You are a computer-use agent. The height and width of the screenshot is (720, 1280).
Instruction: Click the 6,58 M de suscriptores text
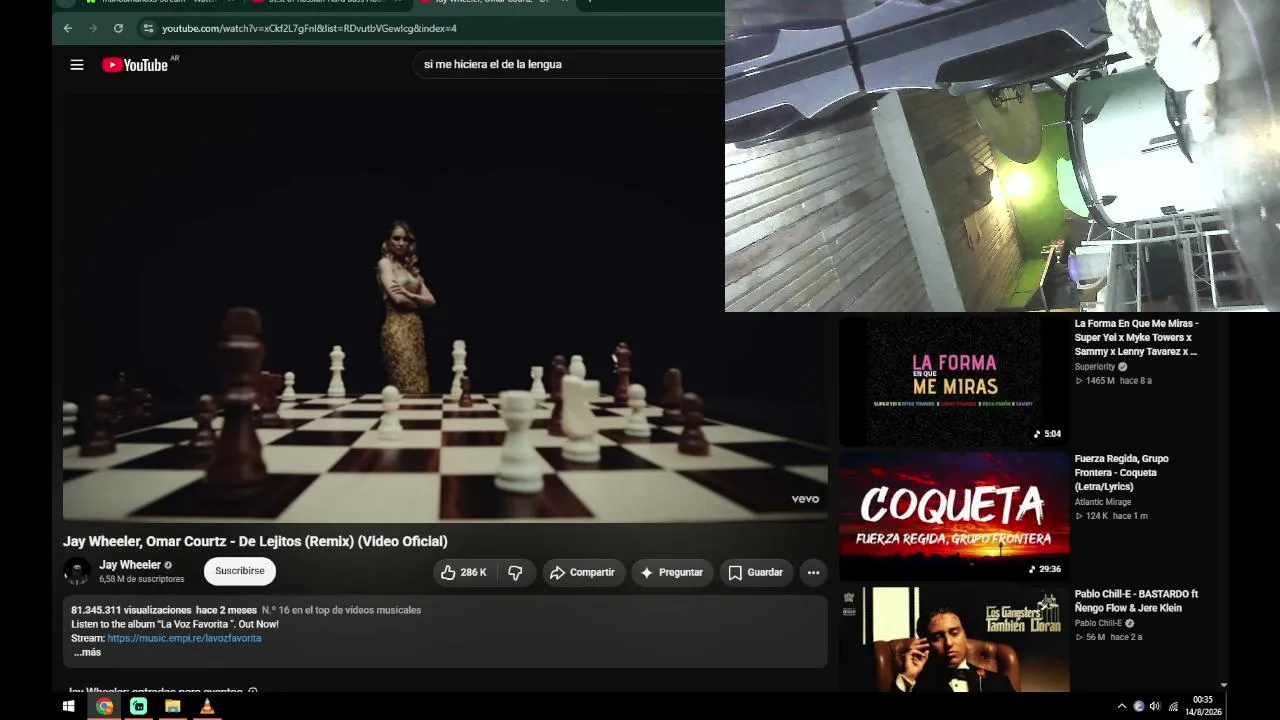(142, 579)
